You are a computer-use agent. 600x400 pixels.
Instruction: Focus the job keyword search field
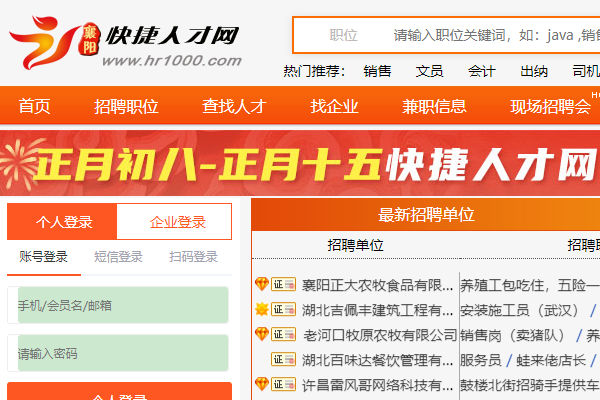pyautogui.click(x=496, y=35)
